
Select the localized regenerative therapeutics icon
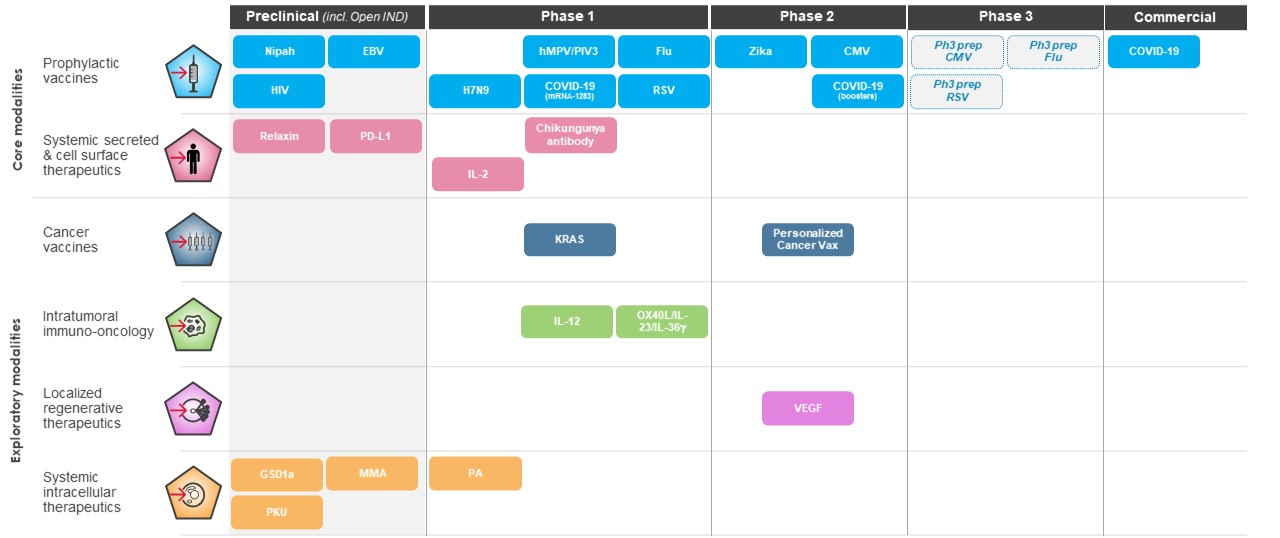click(191, 409)
